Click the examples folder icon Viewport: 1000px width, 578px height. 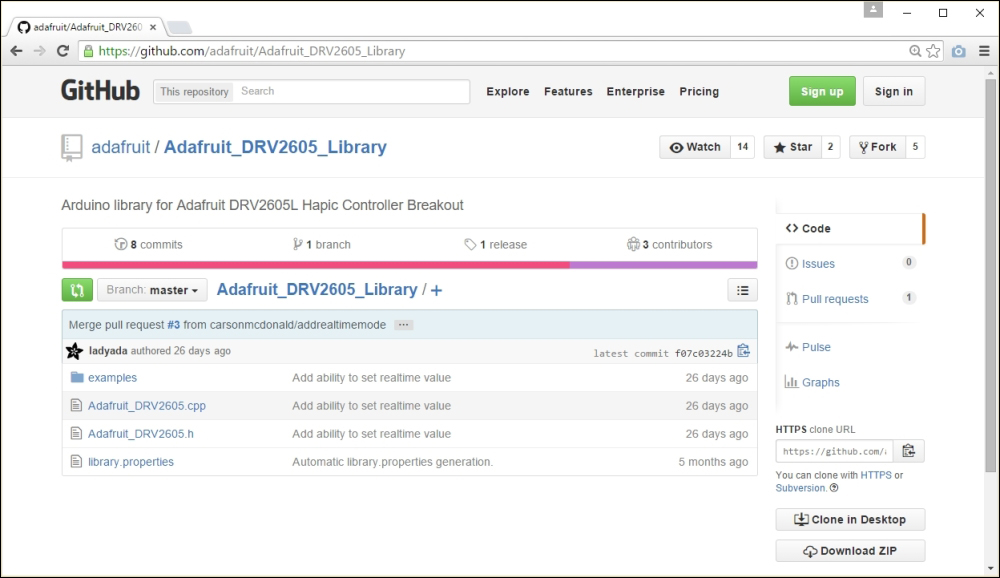77,377
